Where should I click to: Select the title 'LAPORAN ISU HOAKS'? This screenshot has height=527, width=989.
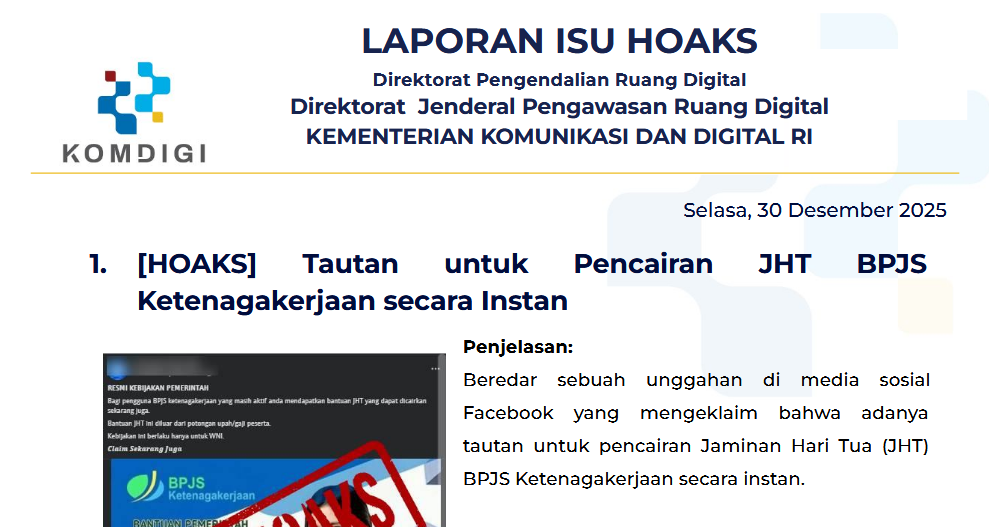[x=559, y=41]
